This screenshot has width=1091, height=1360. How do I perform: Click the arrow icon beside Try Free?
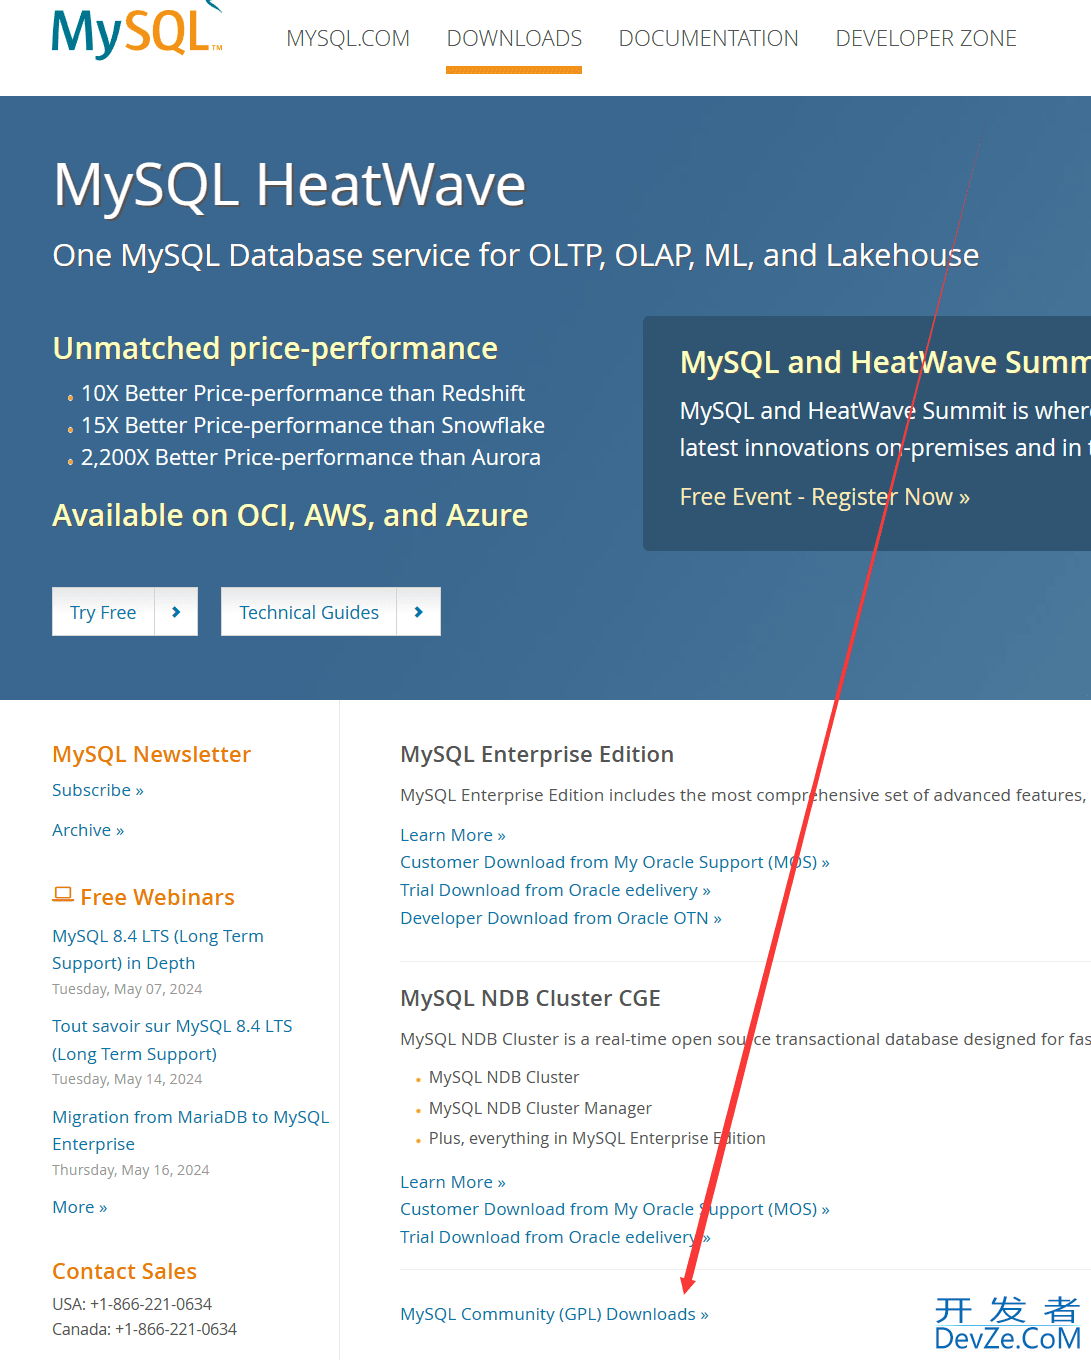coord(176,612)
